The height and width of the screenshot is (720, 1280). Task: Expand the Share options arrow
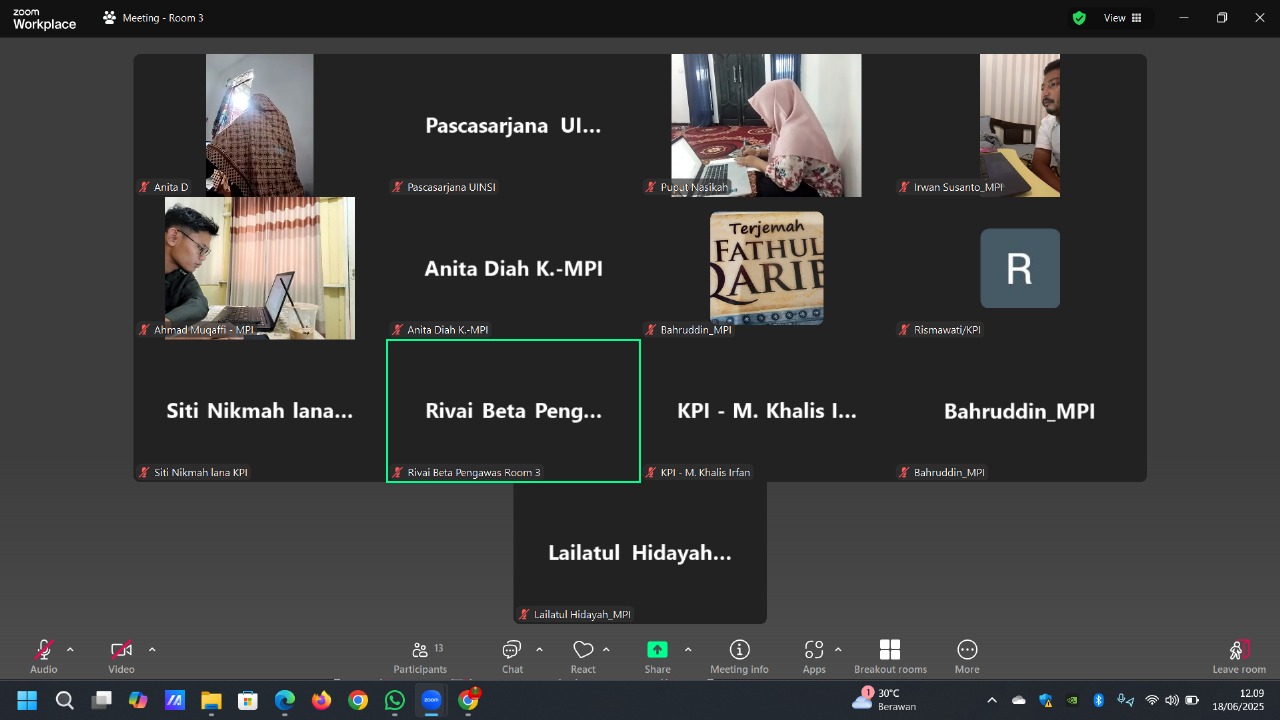coord(688,650)
